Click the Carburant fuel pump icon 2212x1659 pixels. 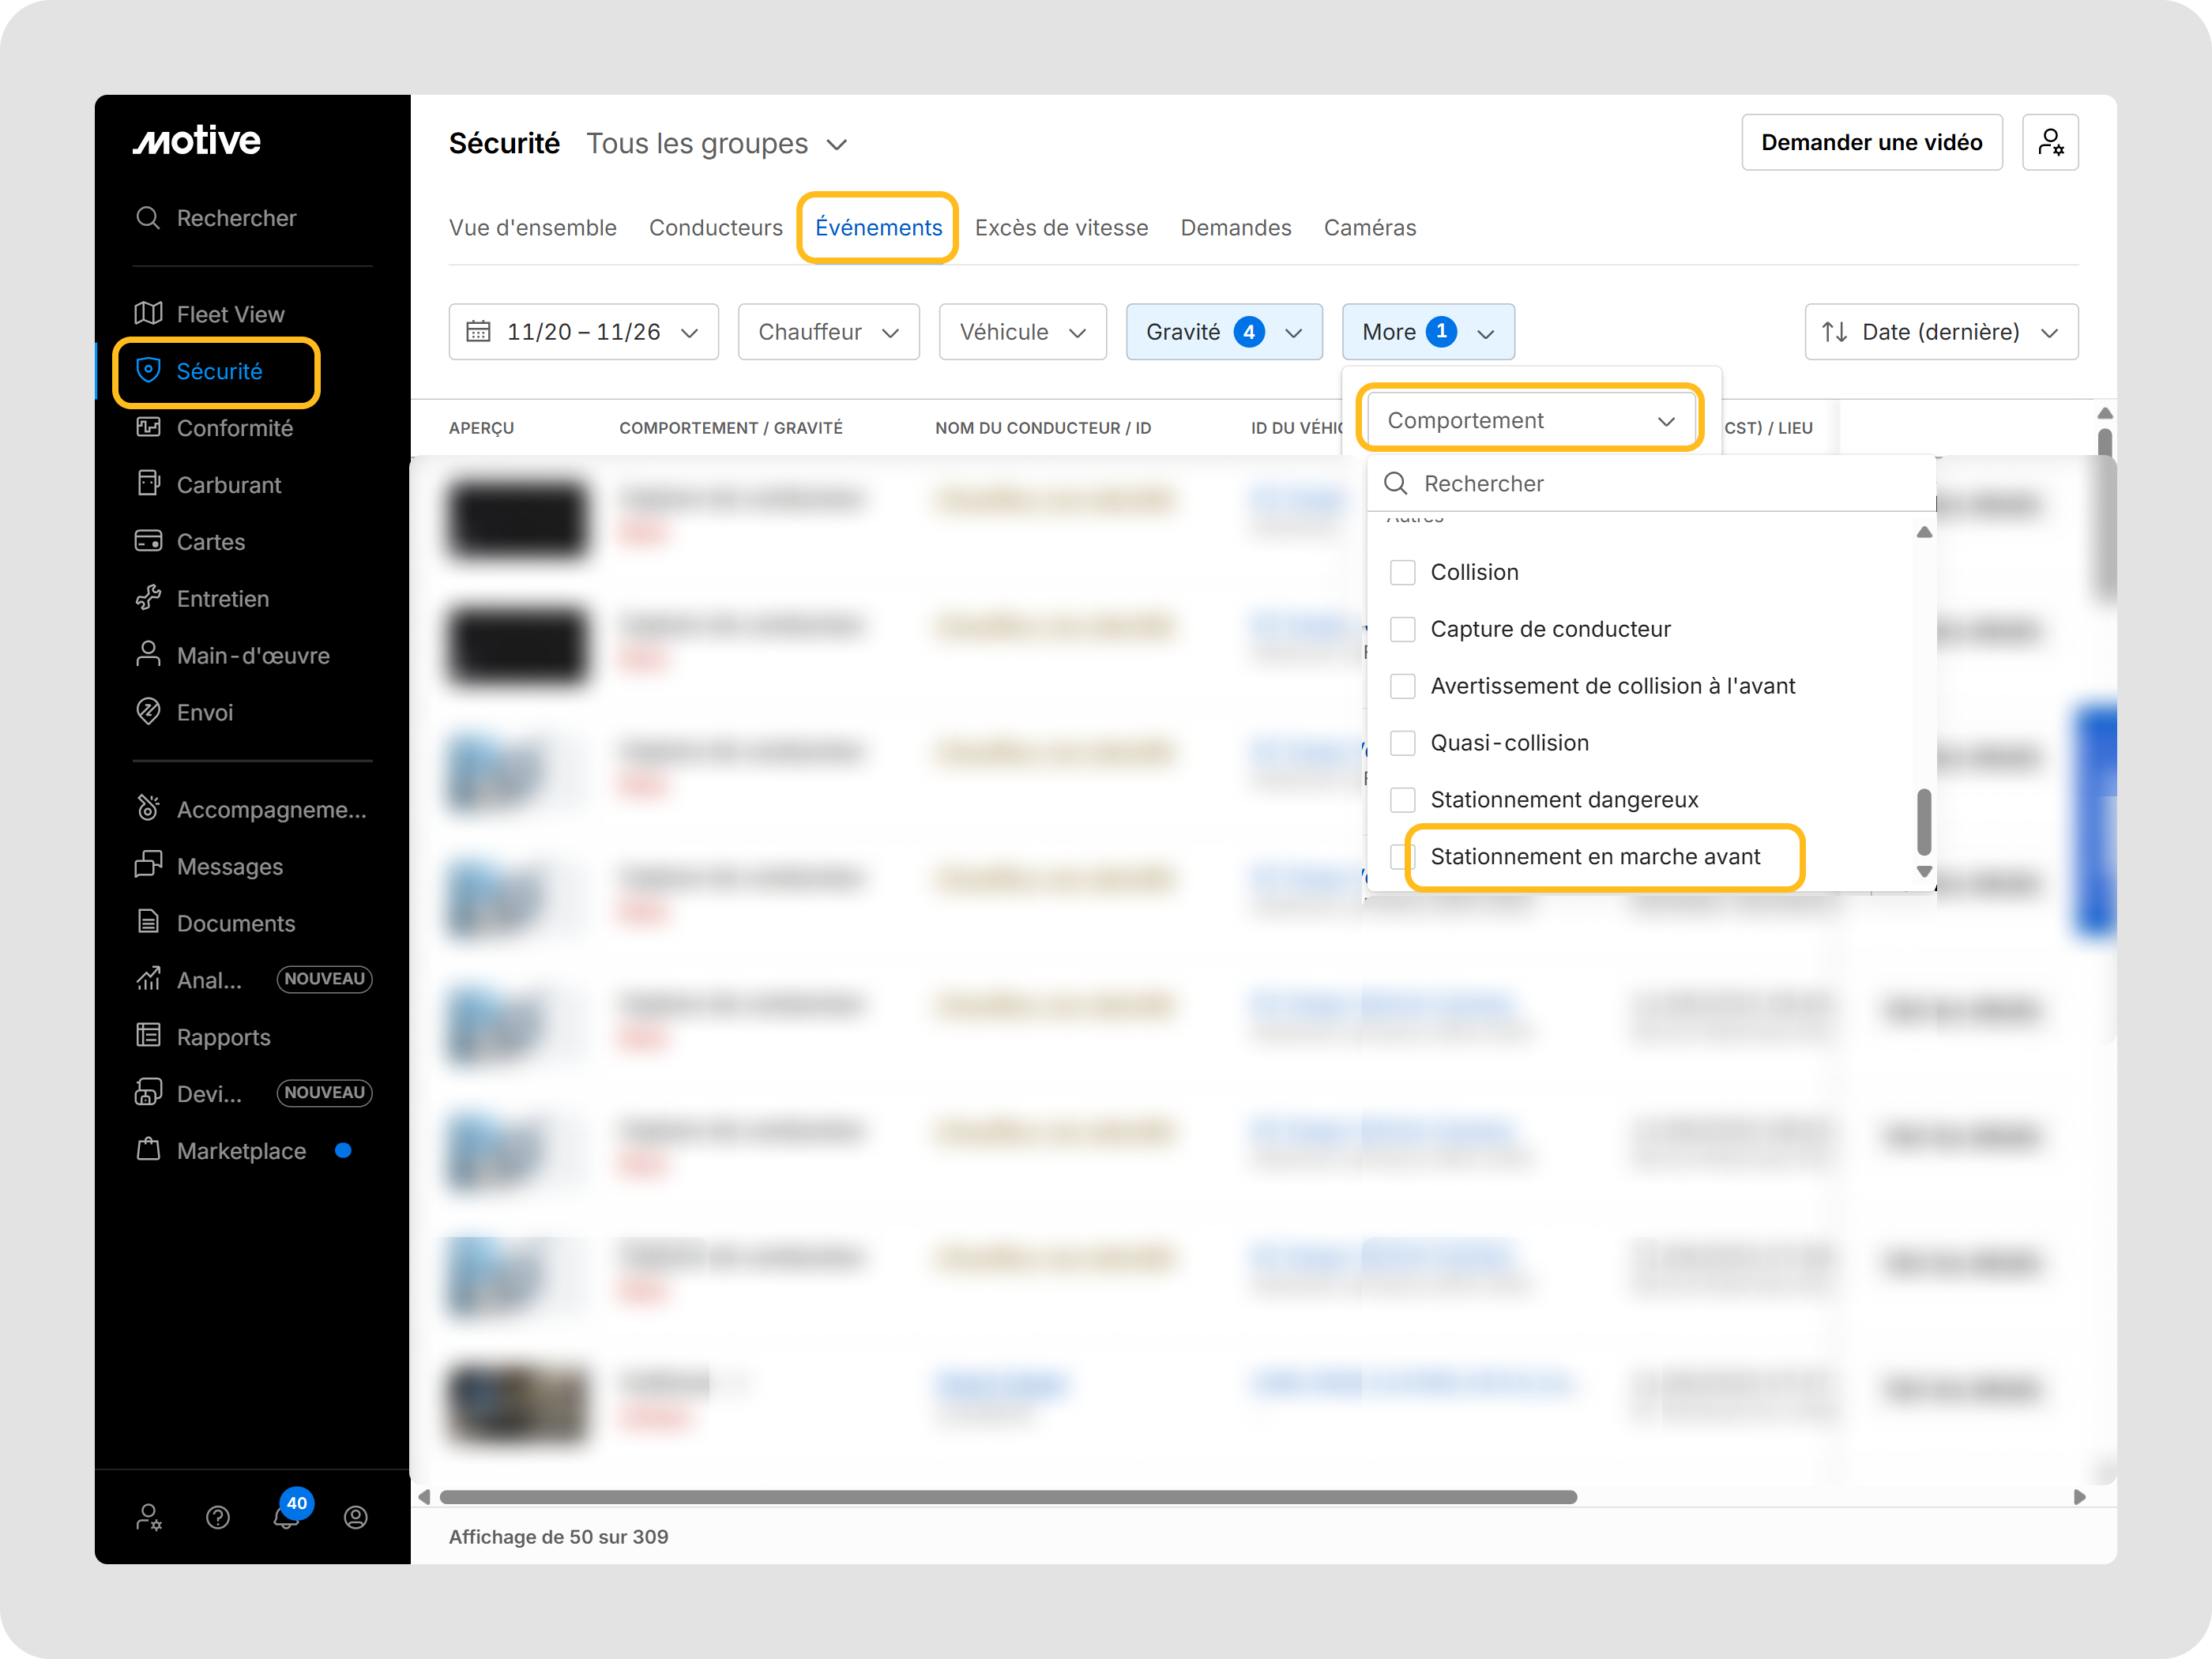click(x=148, y=484)
